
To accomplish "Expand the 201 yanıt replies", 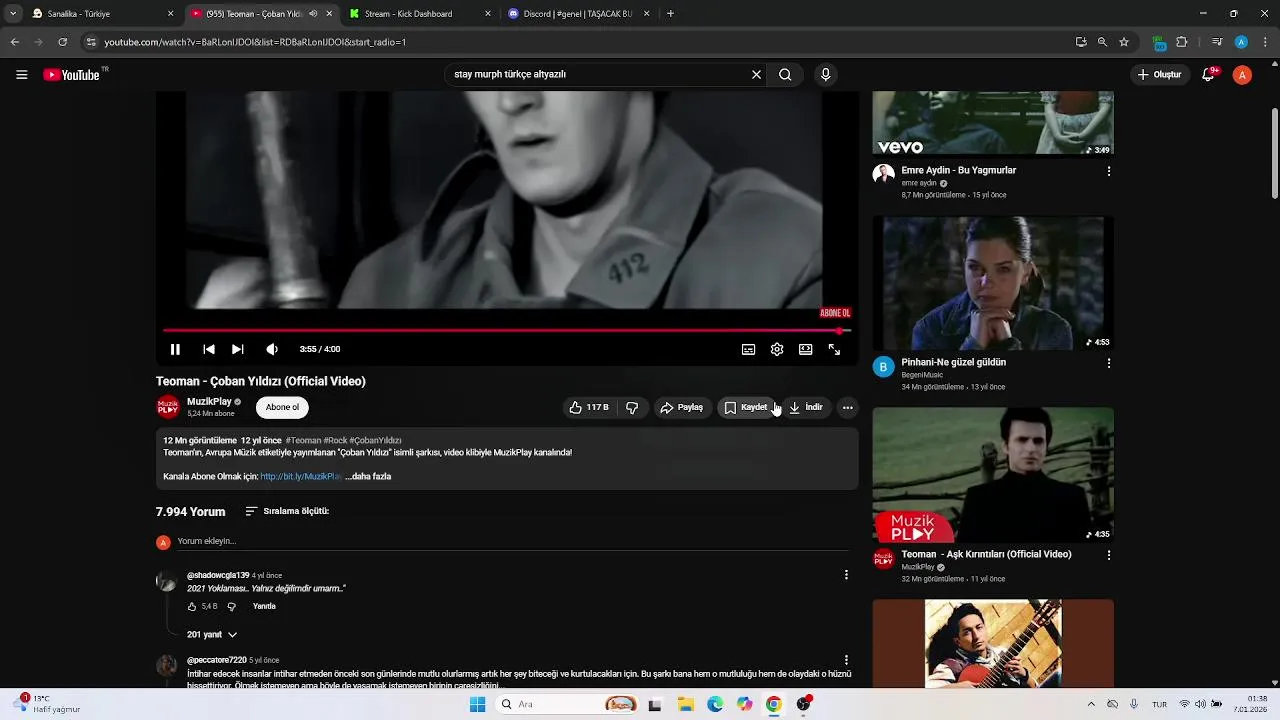I will [212, 634].
